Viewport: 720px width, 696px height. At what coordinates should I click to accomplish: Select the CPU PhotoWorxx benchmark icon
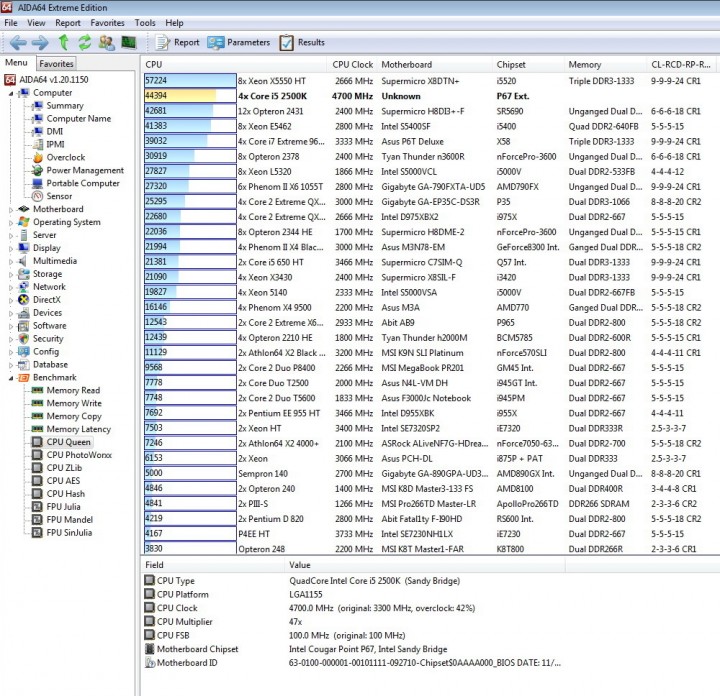click(37, 455)
